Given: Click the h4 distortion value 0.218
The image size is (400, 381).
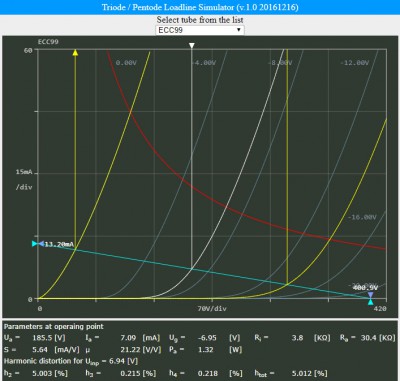Looking at the screenshot, I should pyautogui.click(x=207, y=374).
